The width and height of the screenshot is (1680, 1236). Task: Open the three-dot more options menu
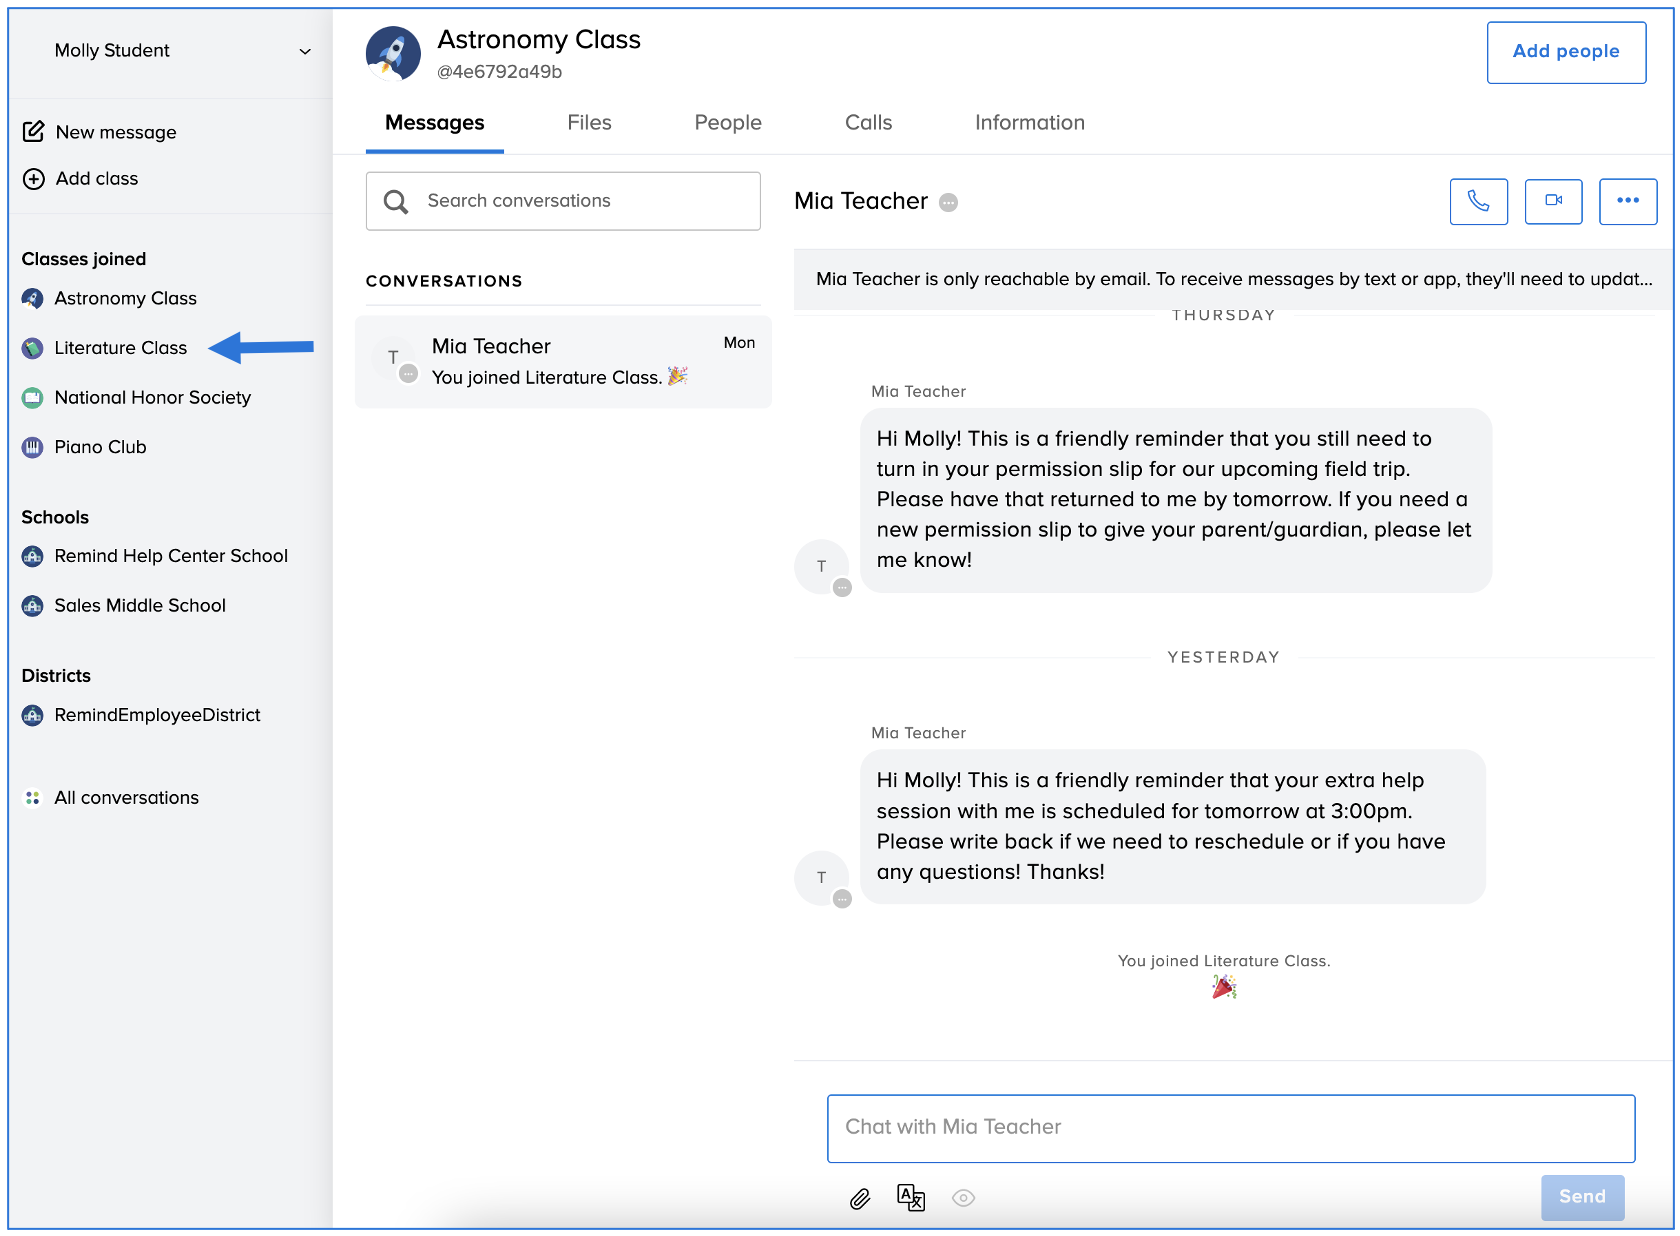pos(1627,201)
